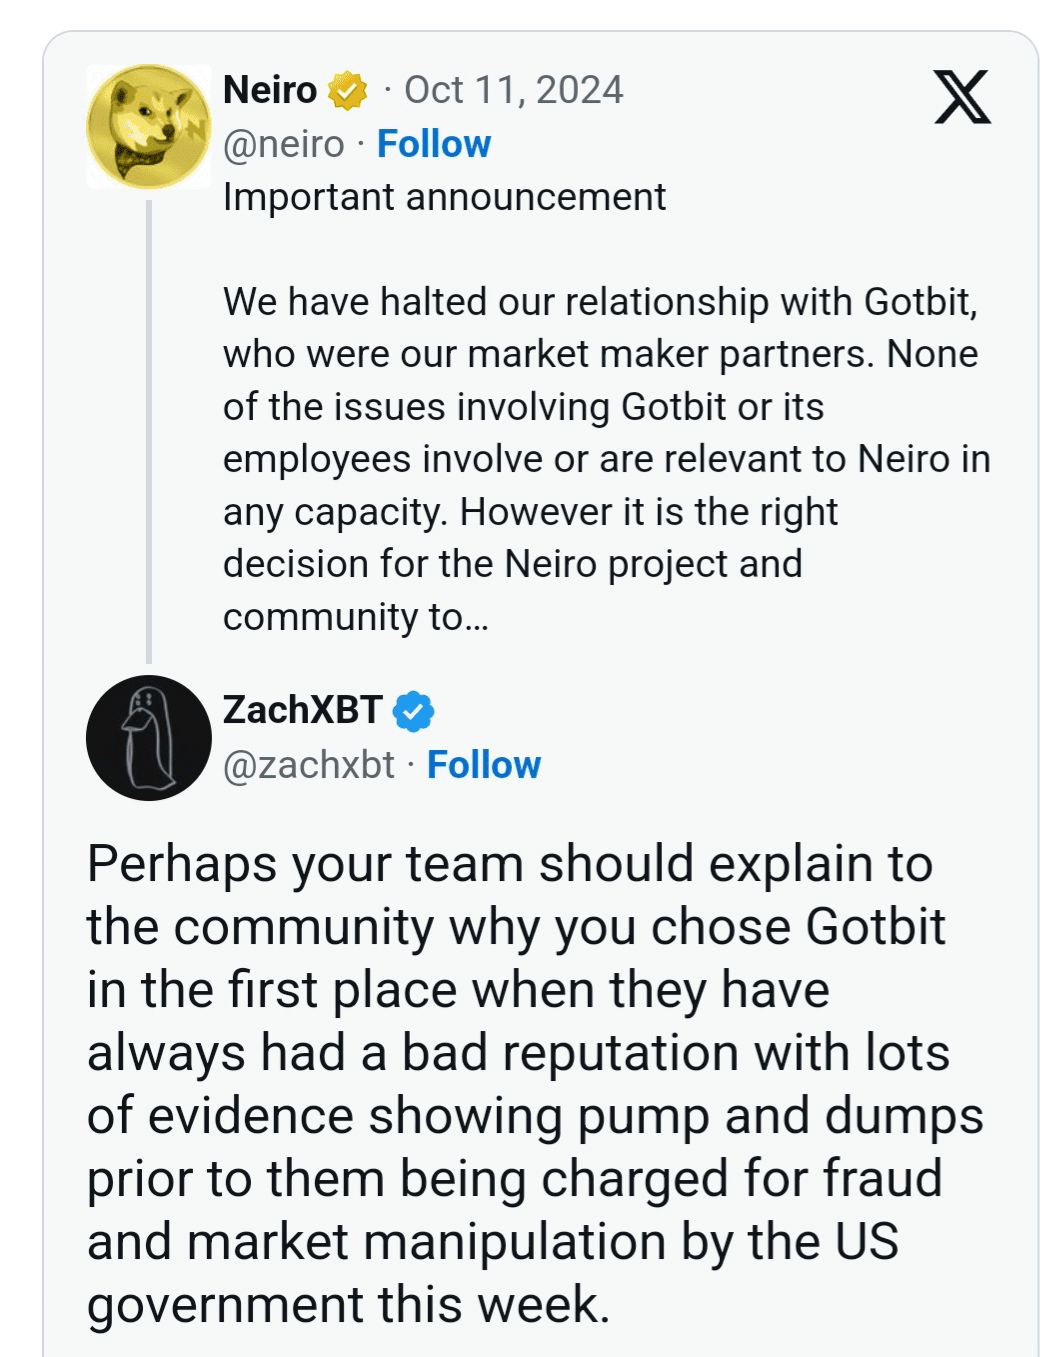This screenshot has width=1061, height=1357.
Task: Click the 'Important announcement' heading line
Action: [444, 197]
